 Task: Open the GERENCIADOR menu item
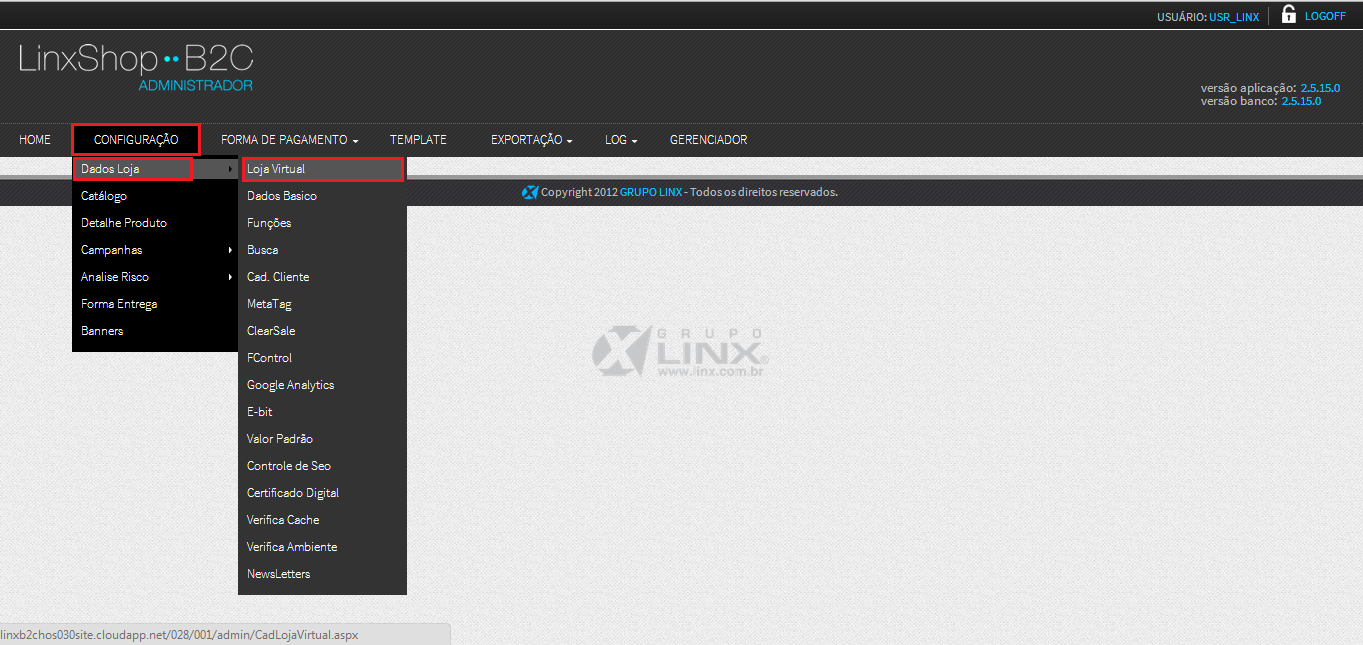click(x=708, y=140)
